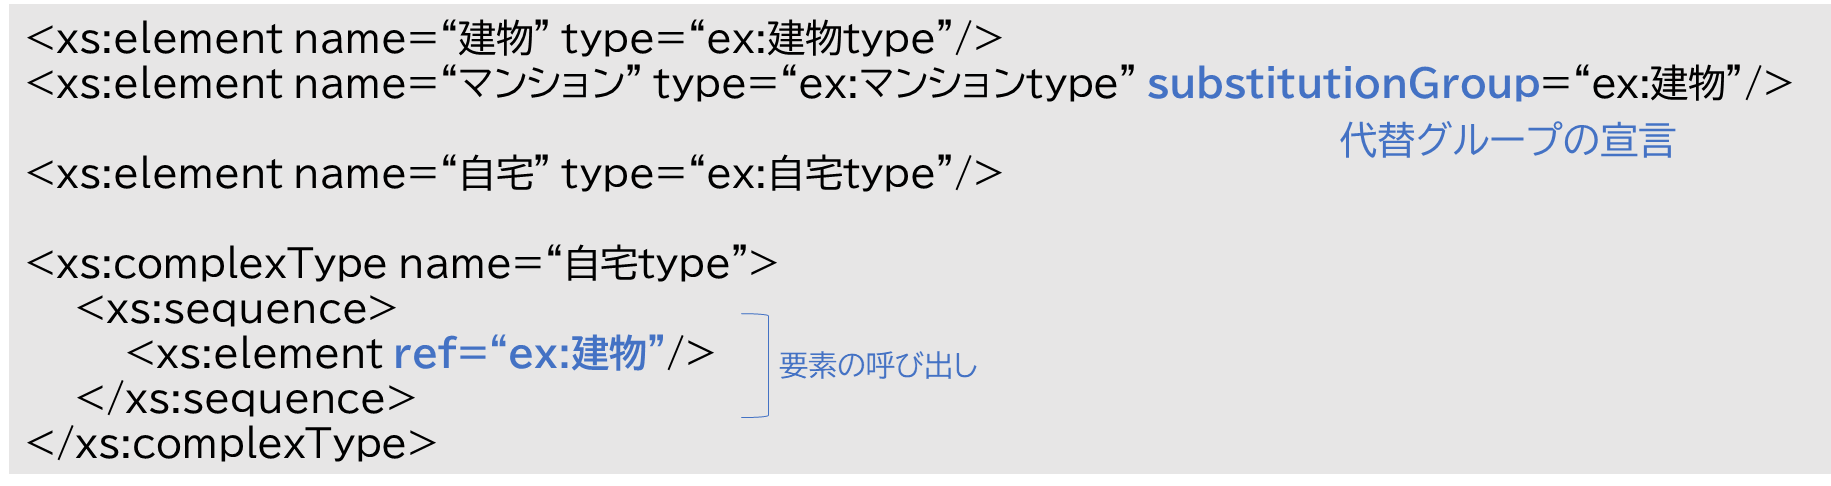Image resolution: width=1831 pixels, height=486 pixels.
Task: Click xs:element at start of second line
Action: [170, 85]
